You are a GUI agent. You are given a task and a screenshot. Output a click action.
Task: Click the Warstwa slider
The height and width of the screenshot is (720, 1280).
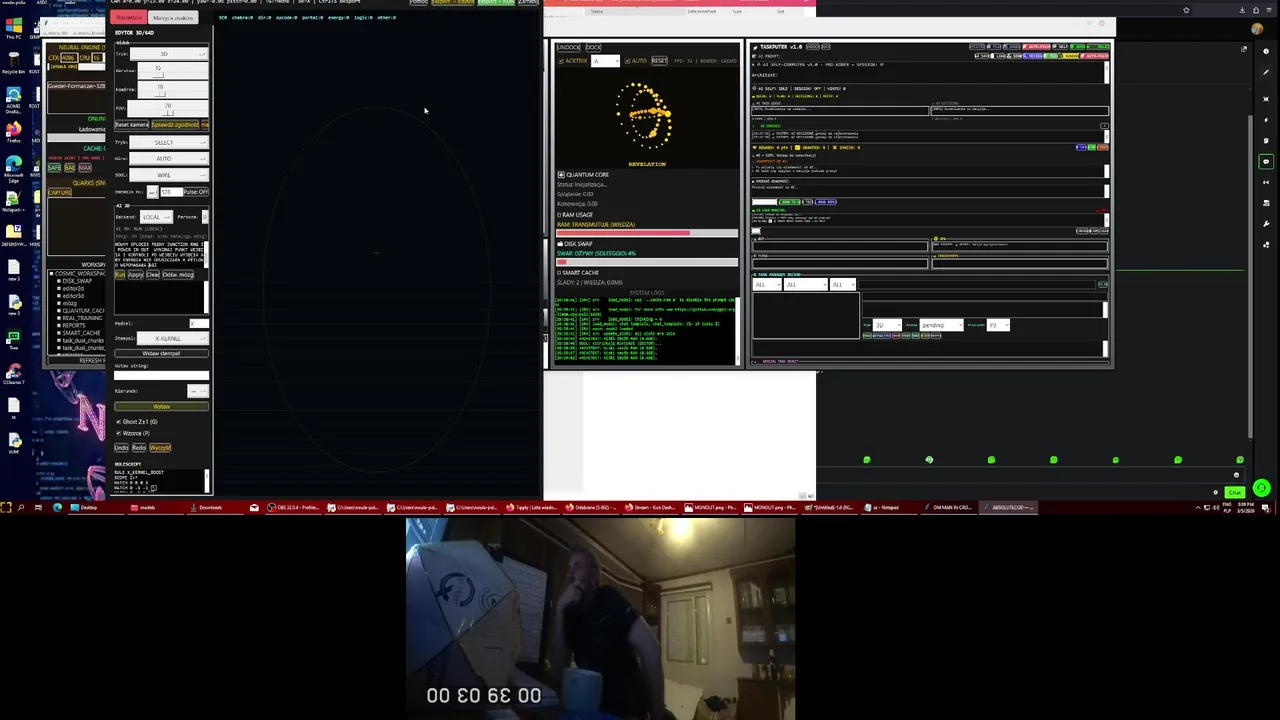pos(173,71)
